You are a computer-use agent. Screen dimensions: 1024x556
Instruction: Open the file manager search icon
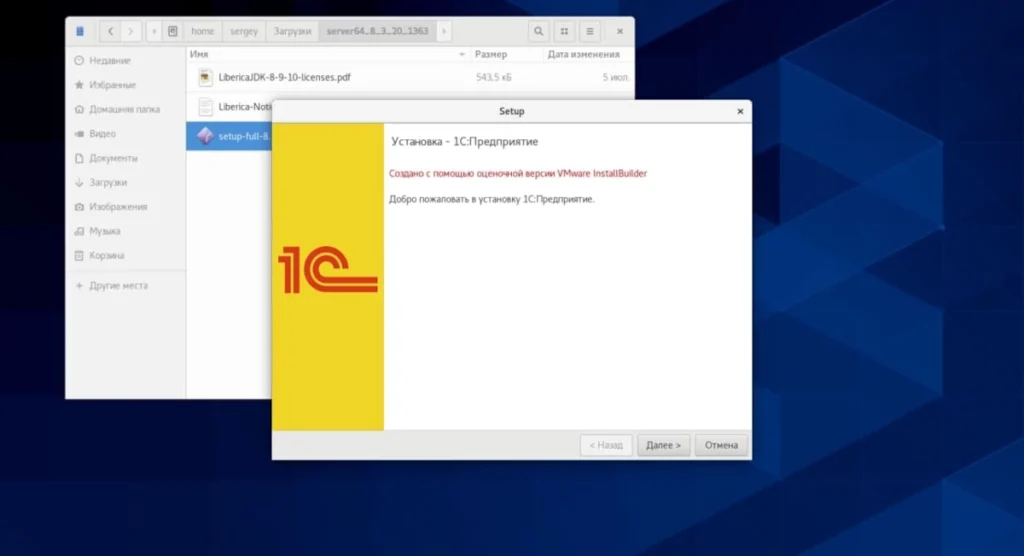pyautogui.click(x=538, y=31)
